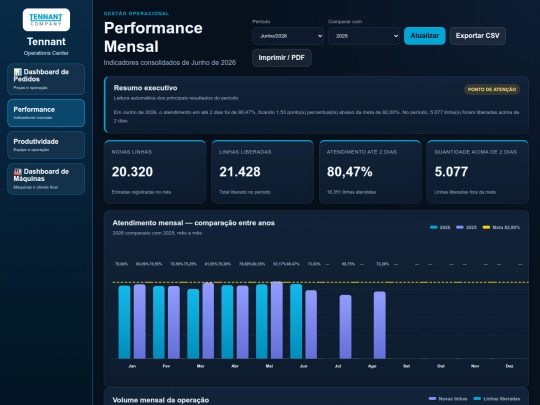Screen dimensions: 540x405
Task: Click the Mai 2025 purple bar
Action: 277,320
